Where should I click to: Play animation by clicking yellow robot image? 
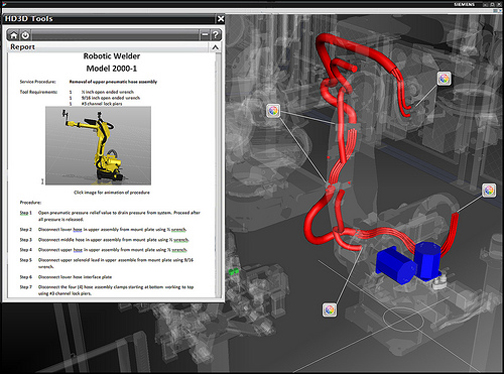[98, 146]
